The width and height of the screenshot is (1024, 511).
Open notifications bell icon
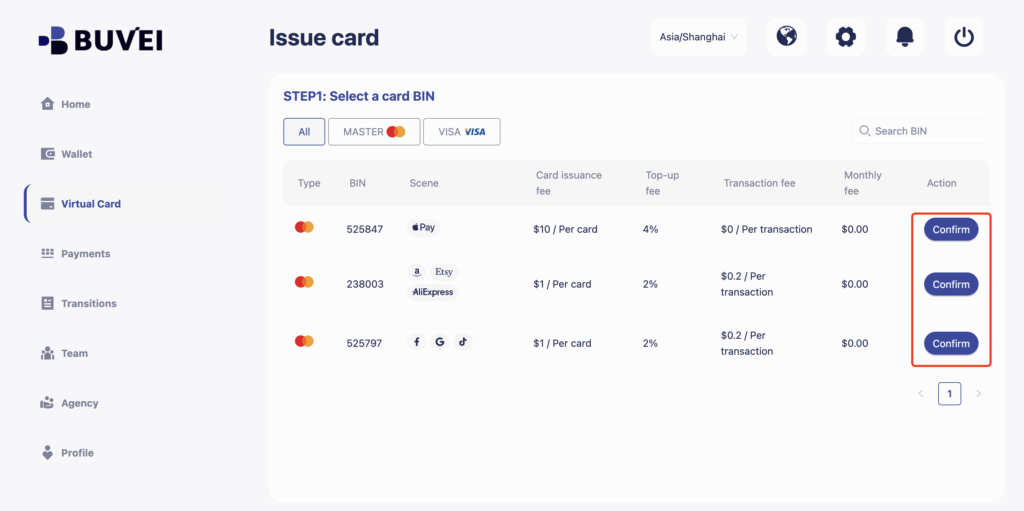(905, 37)
